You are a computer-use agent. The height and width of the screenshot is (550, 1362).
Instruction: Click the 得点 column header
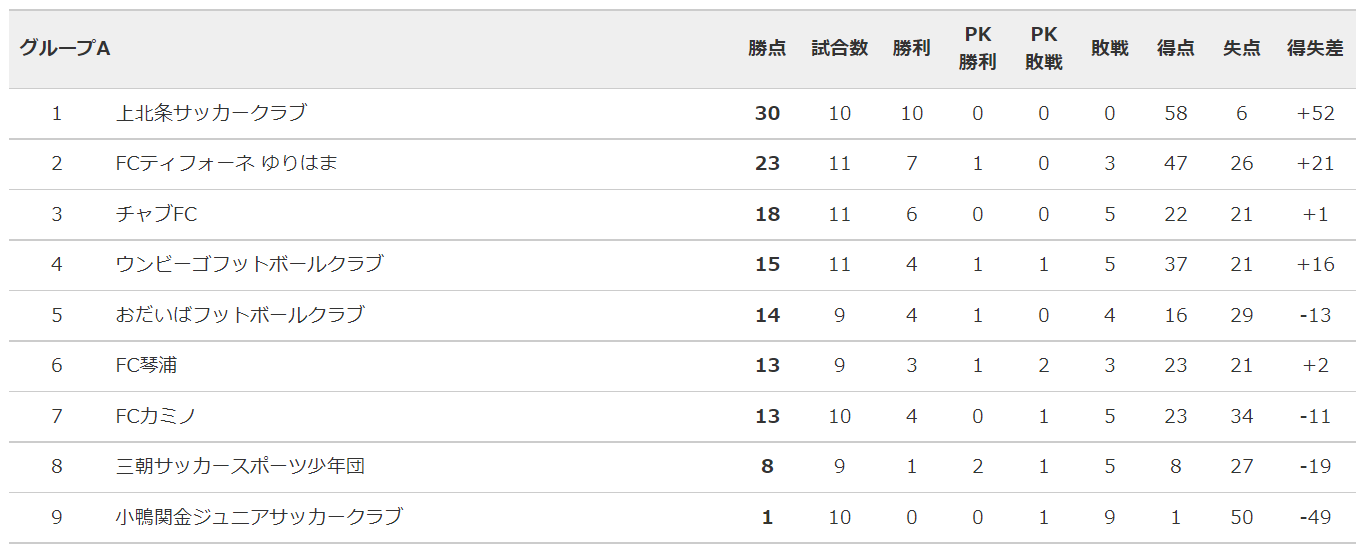click(x=1176, y=48)
